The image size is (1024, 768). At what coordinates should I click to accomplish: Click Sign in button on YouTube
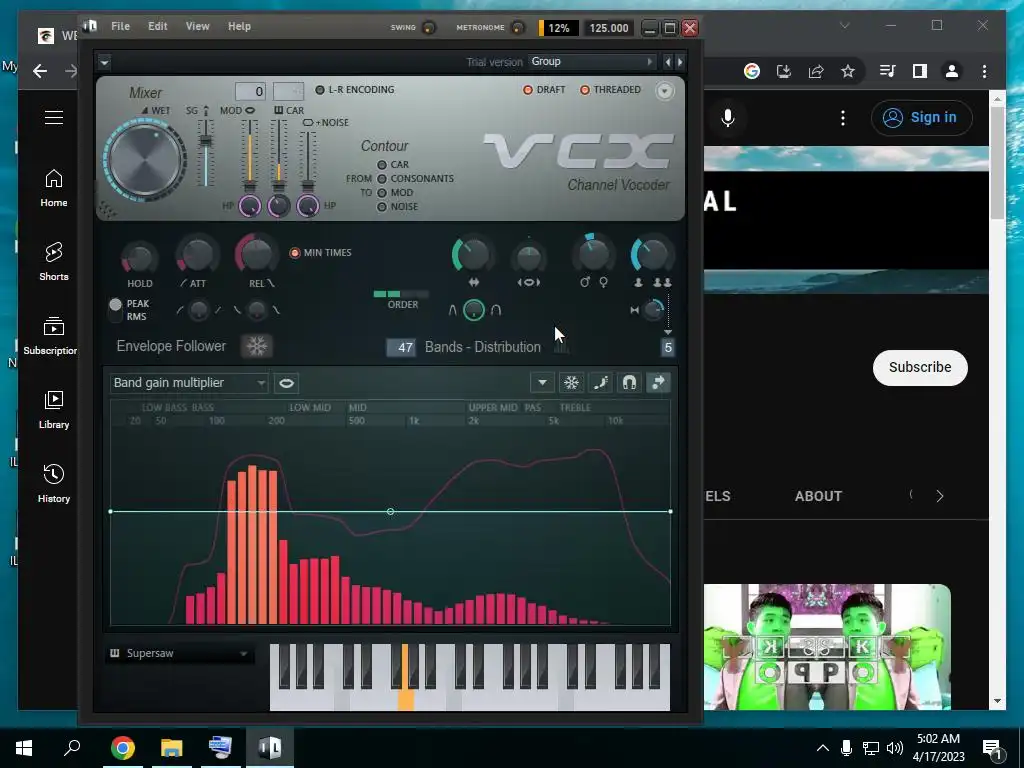(921, 118)
